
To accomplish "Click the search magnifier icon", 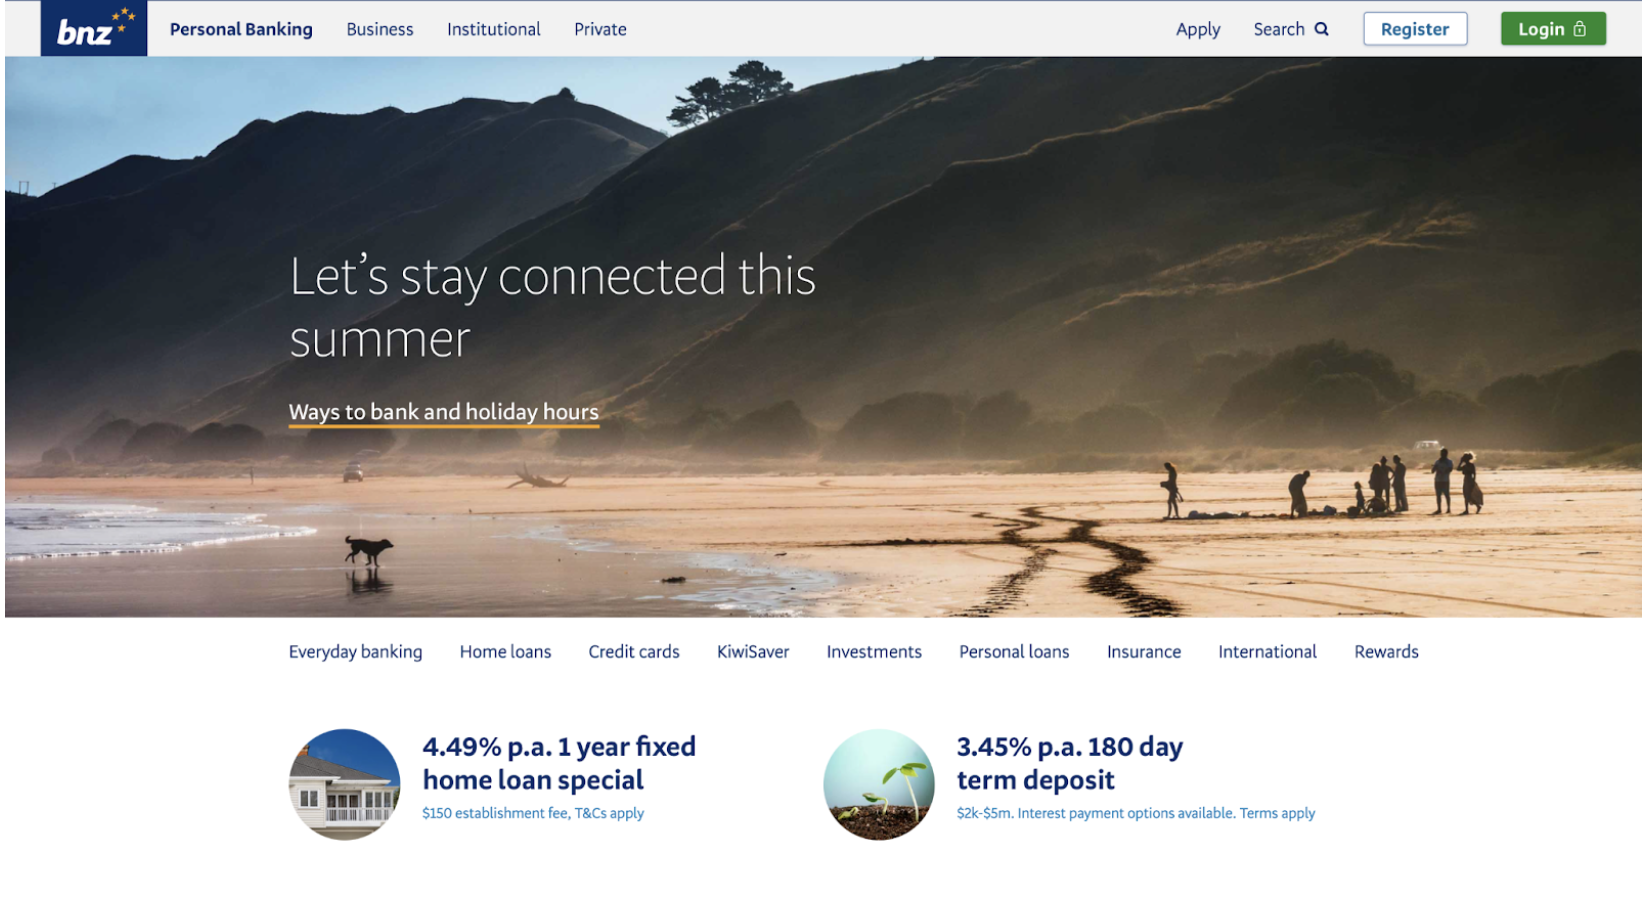I will [x=1321, y=29].
